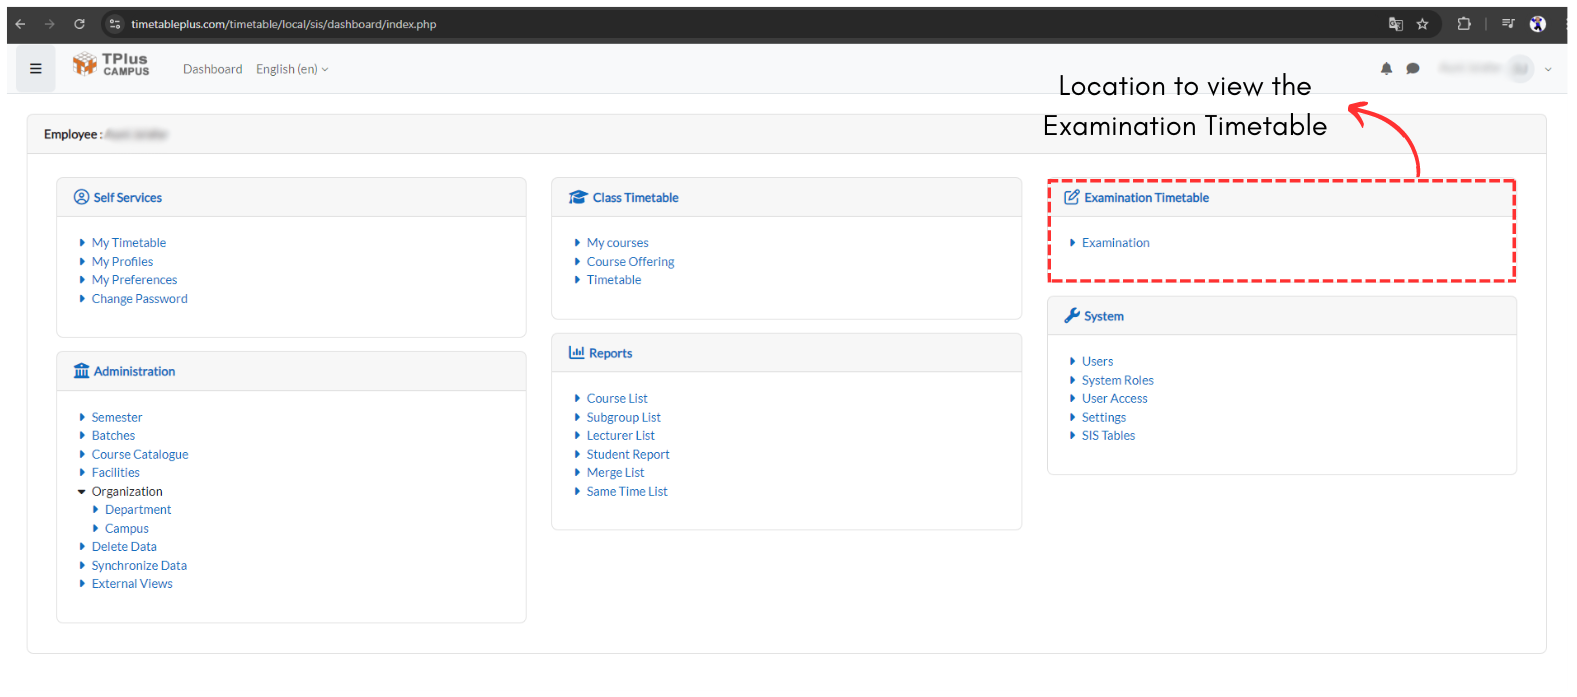Open the messages chat bubble icon
This screenshot has width=1577, height=697.
click(x=1412, y=69)
